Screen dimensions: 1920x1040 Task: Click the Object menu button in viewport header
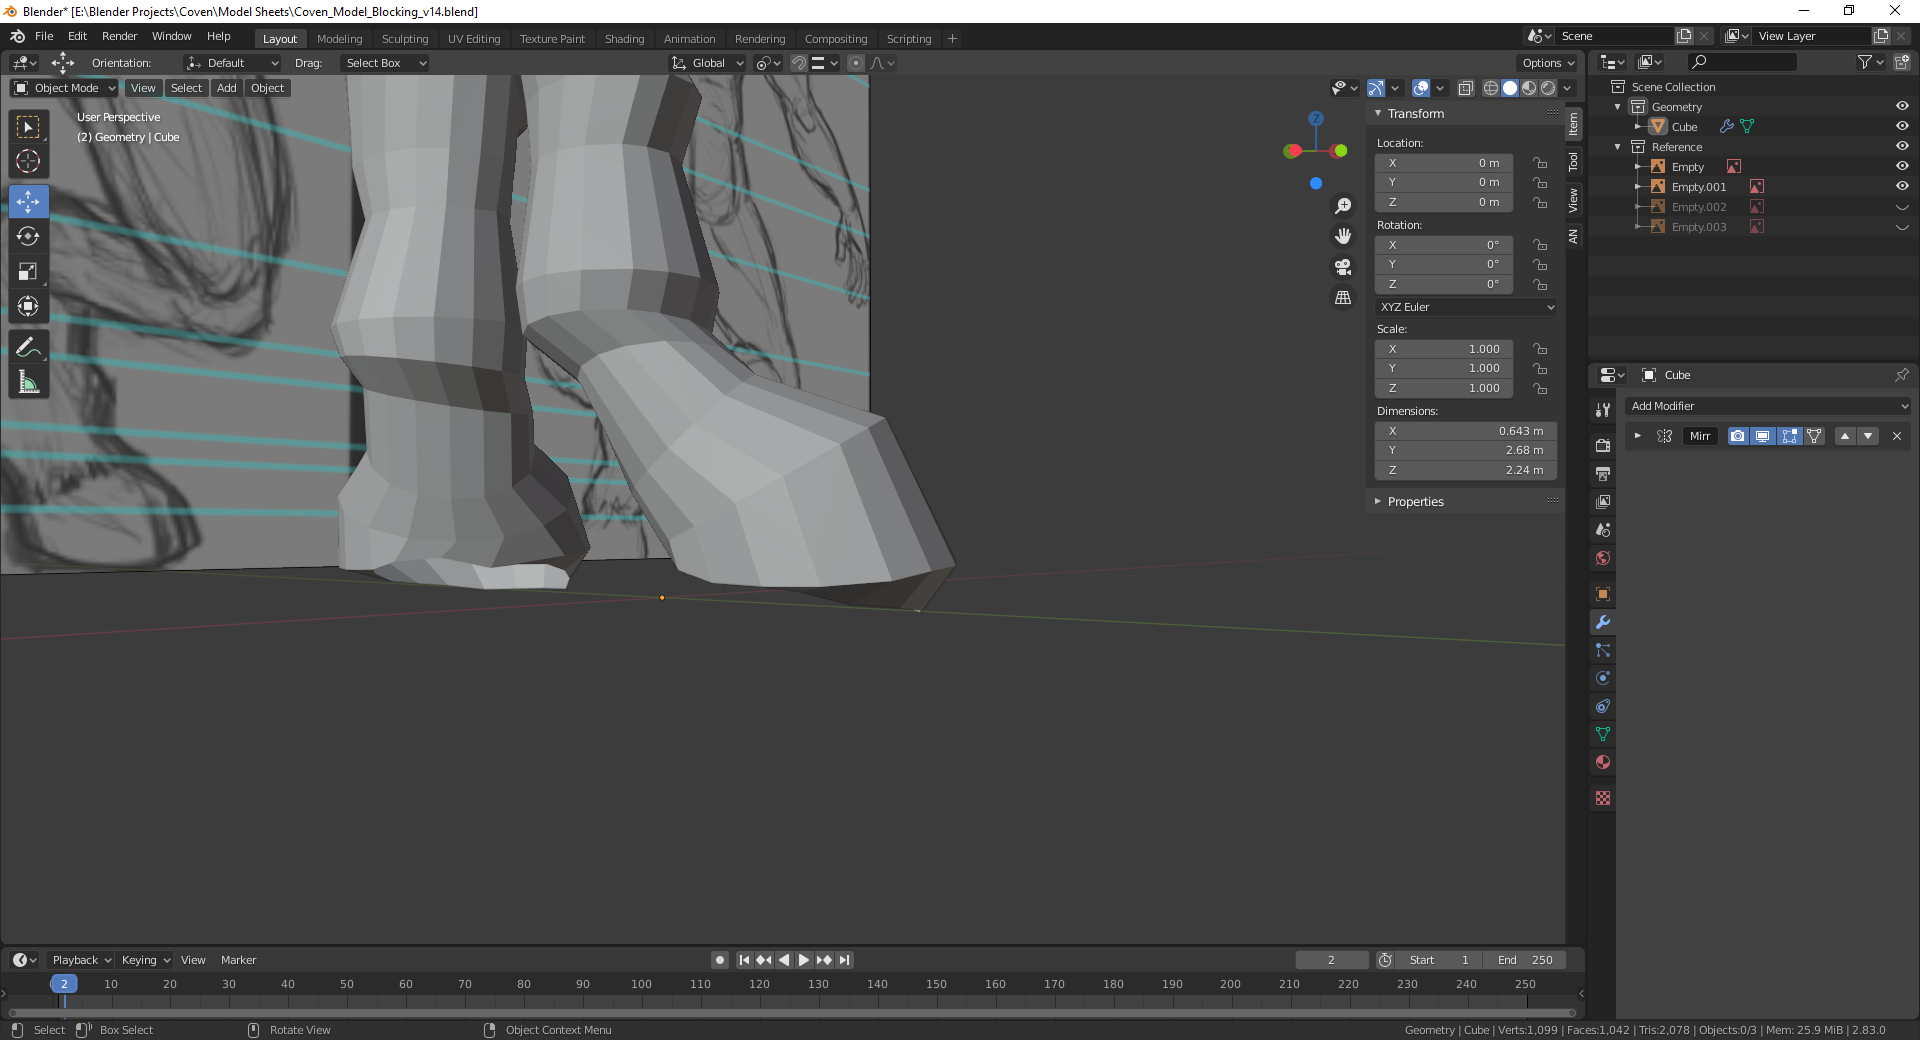268,88
